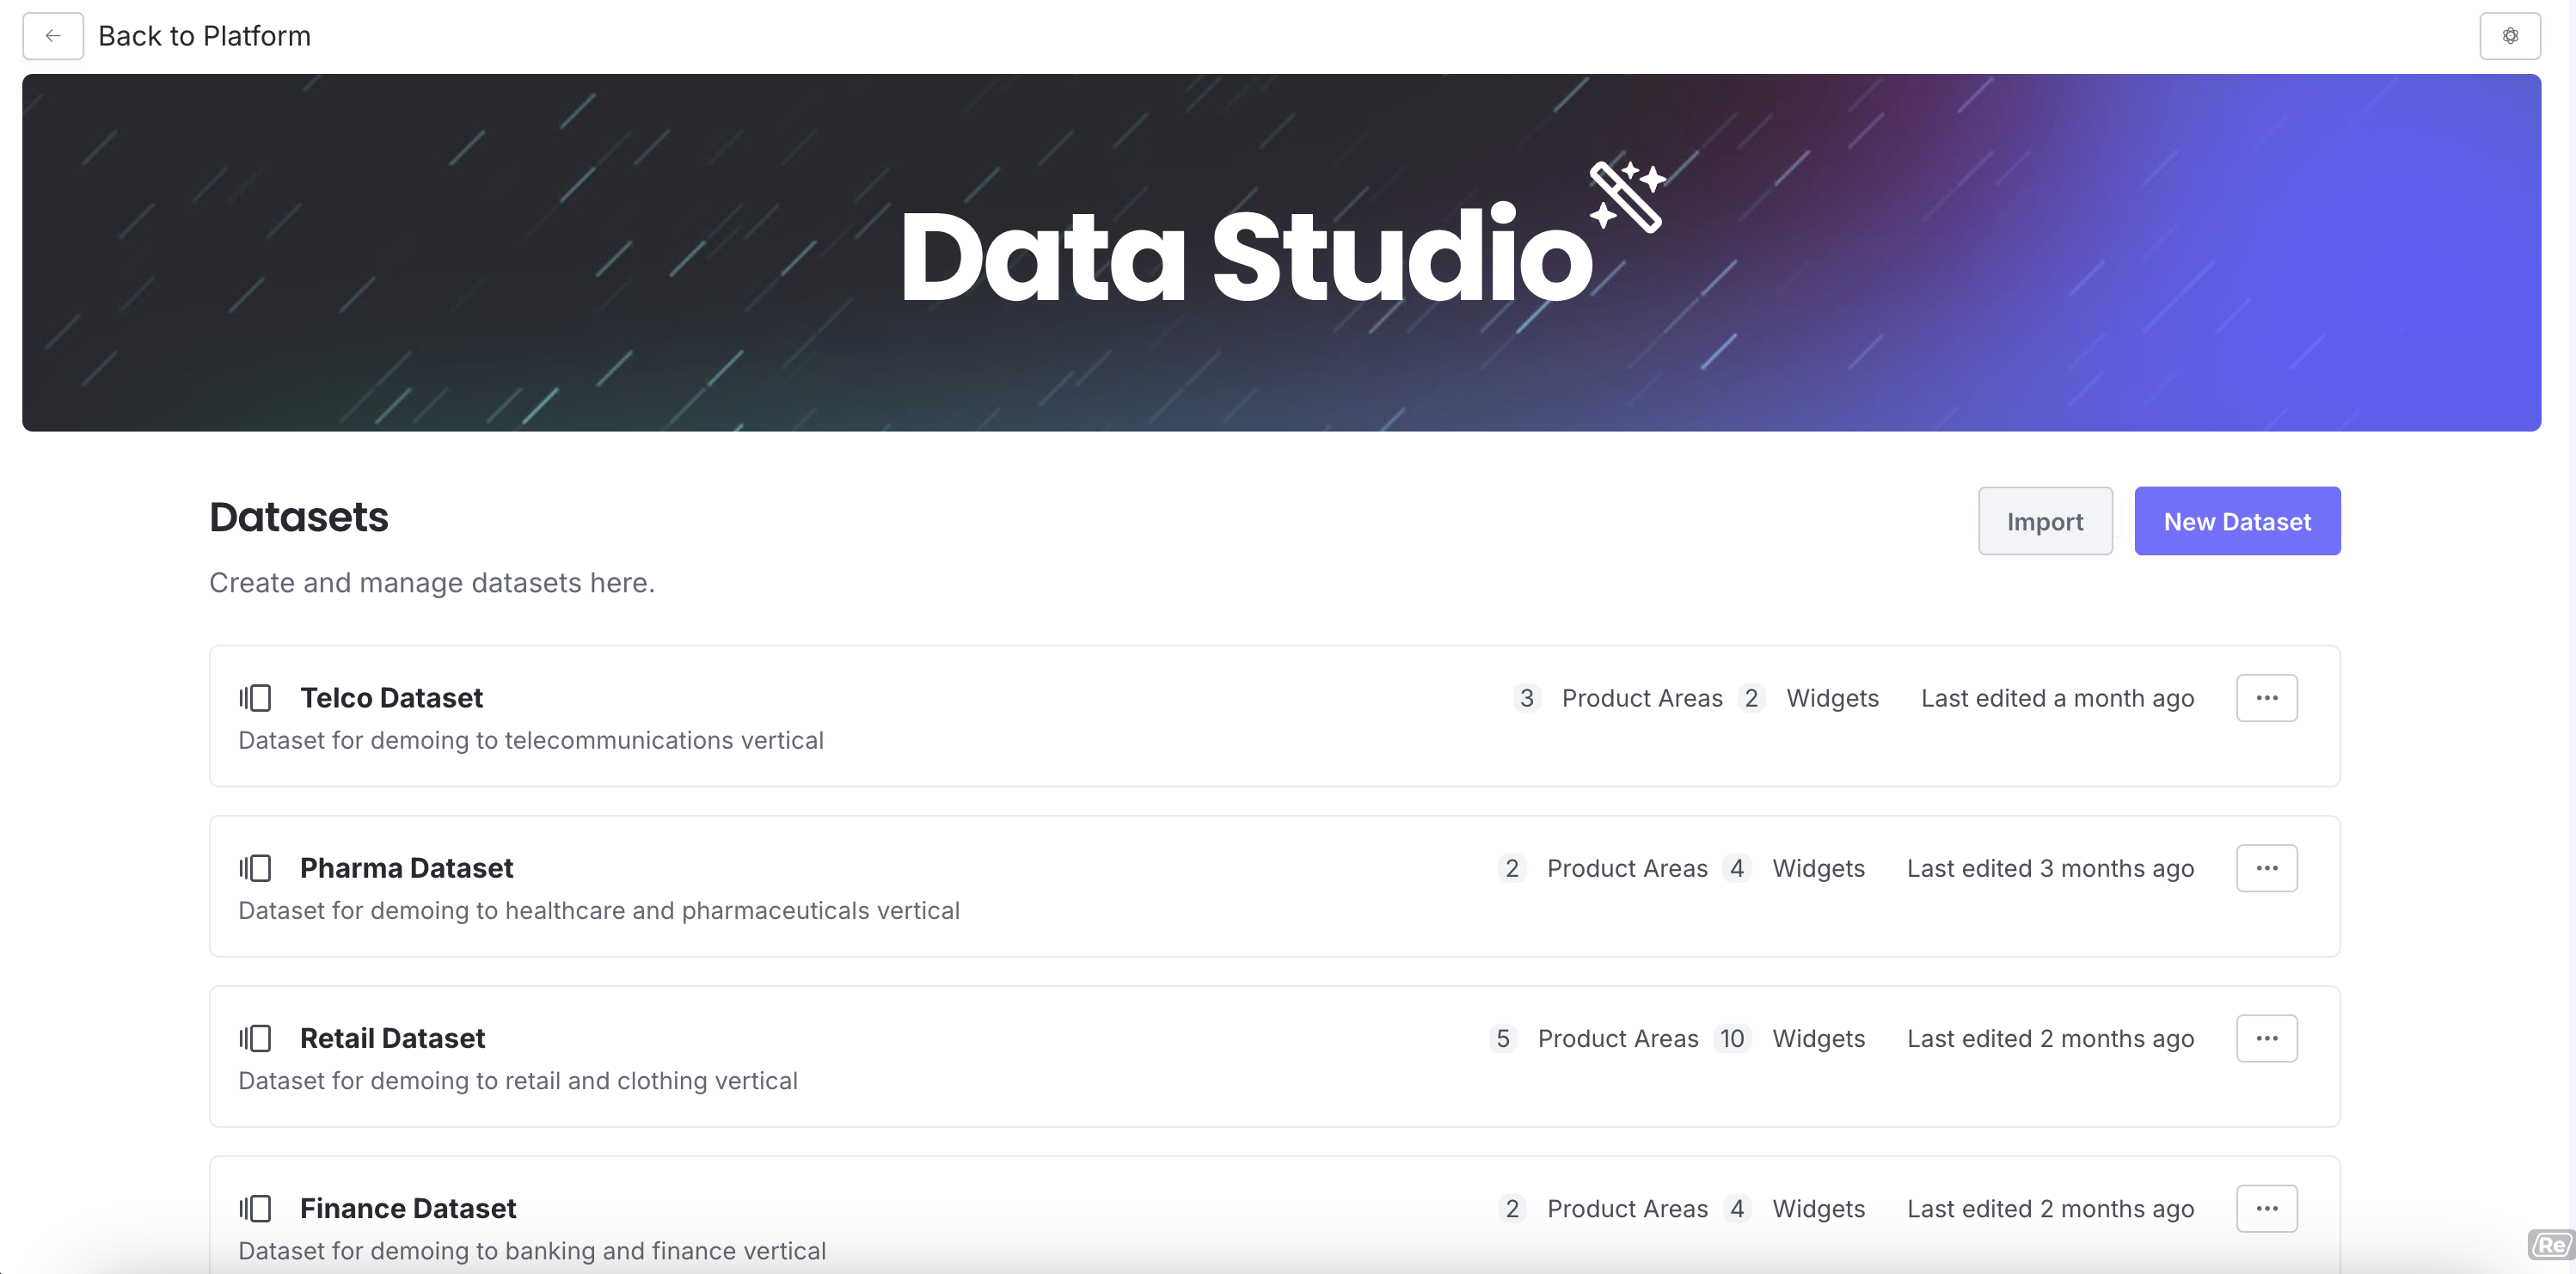Screen dimensions: 2576x1274
Task: Click the Pharma Dataset icon
Action: click(256, 868)
